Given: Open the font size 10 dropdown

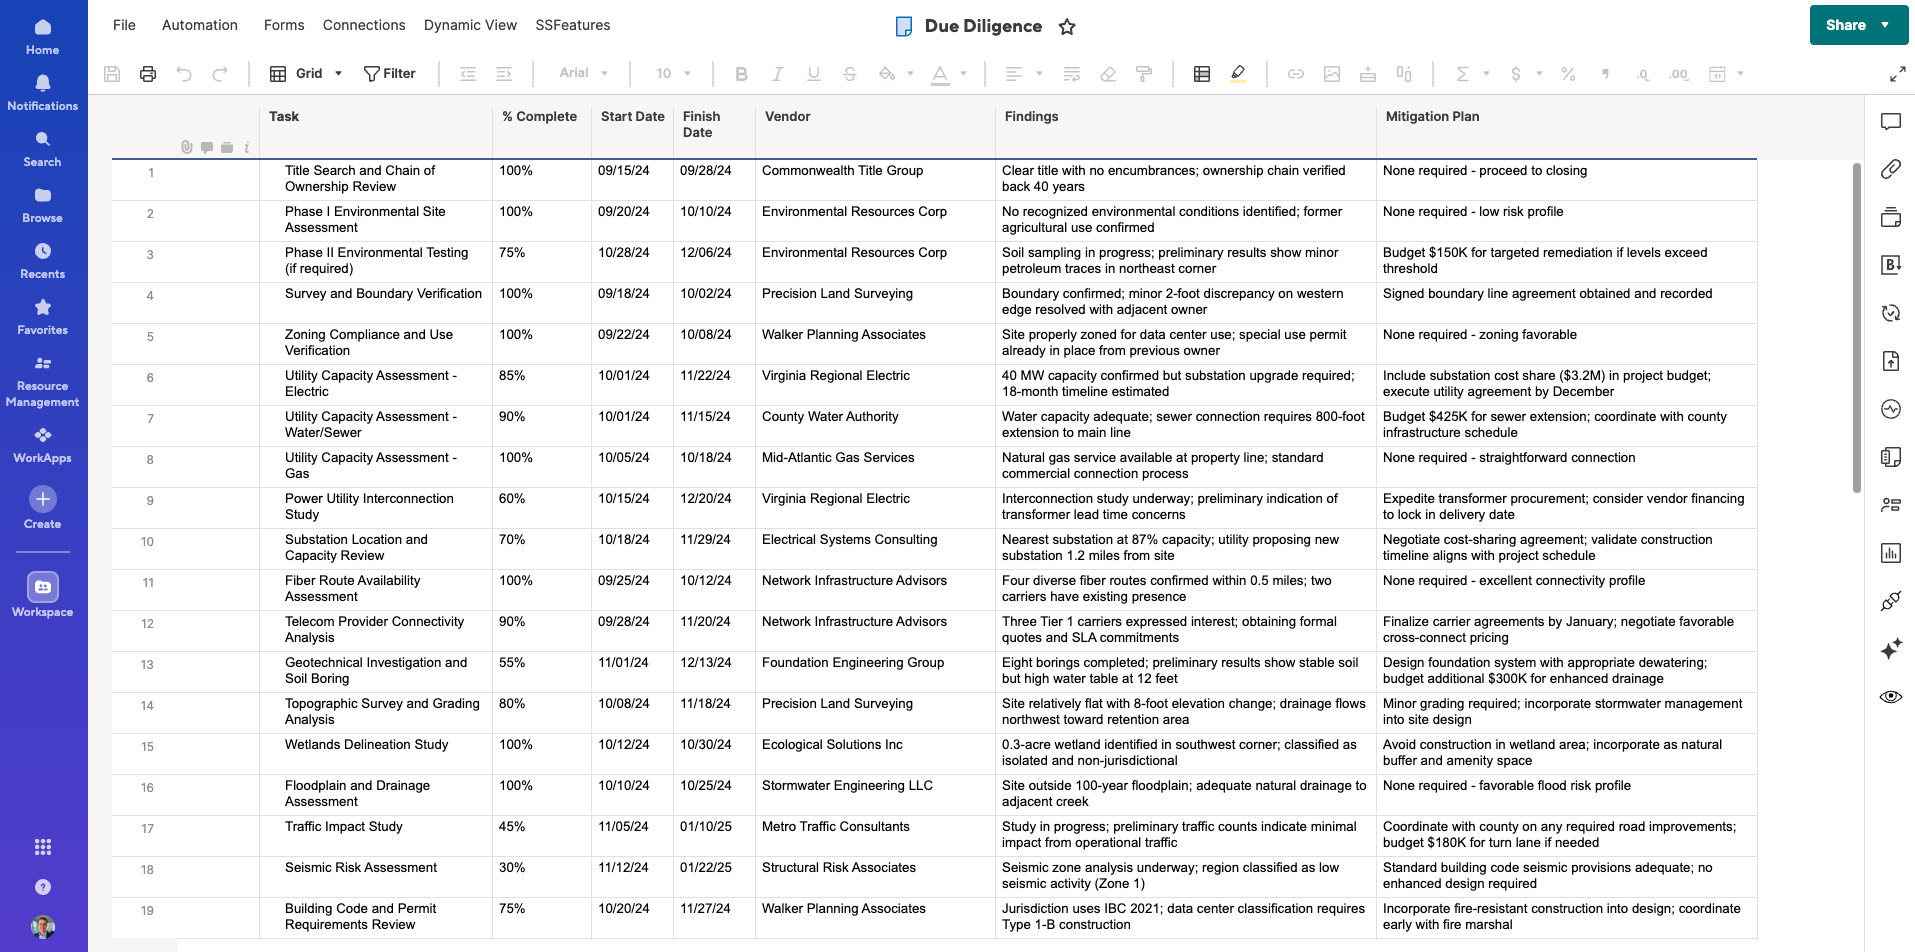Looking at the screenshot, I should [x=673, y=74].
